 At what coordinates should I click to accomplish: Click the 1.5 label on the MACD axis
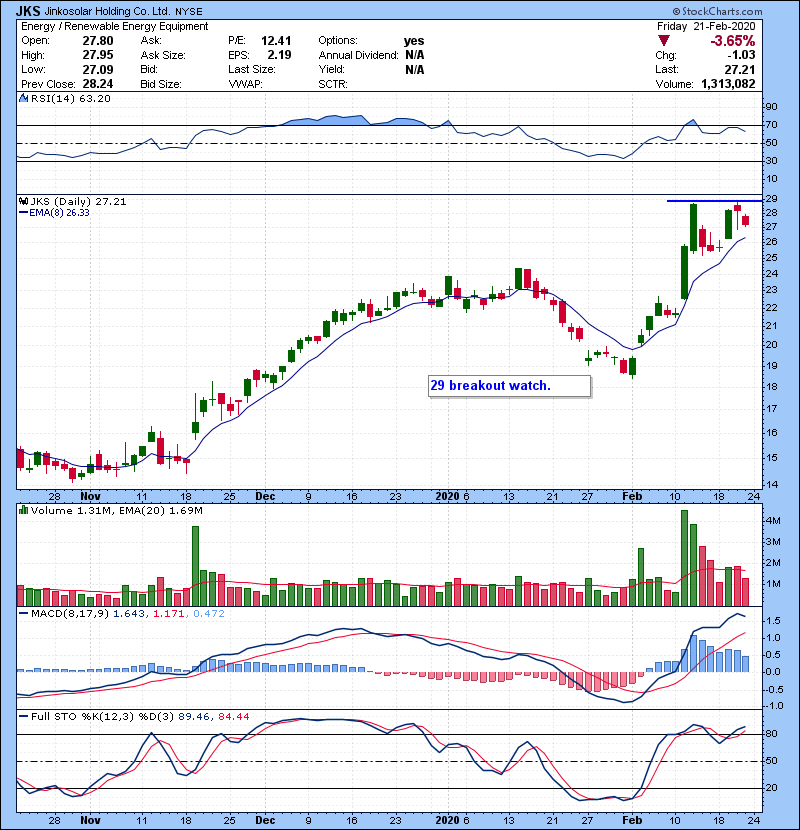point(773,620)
